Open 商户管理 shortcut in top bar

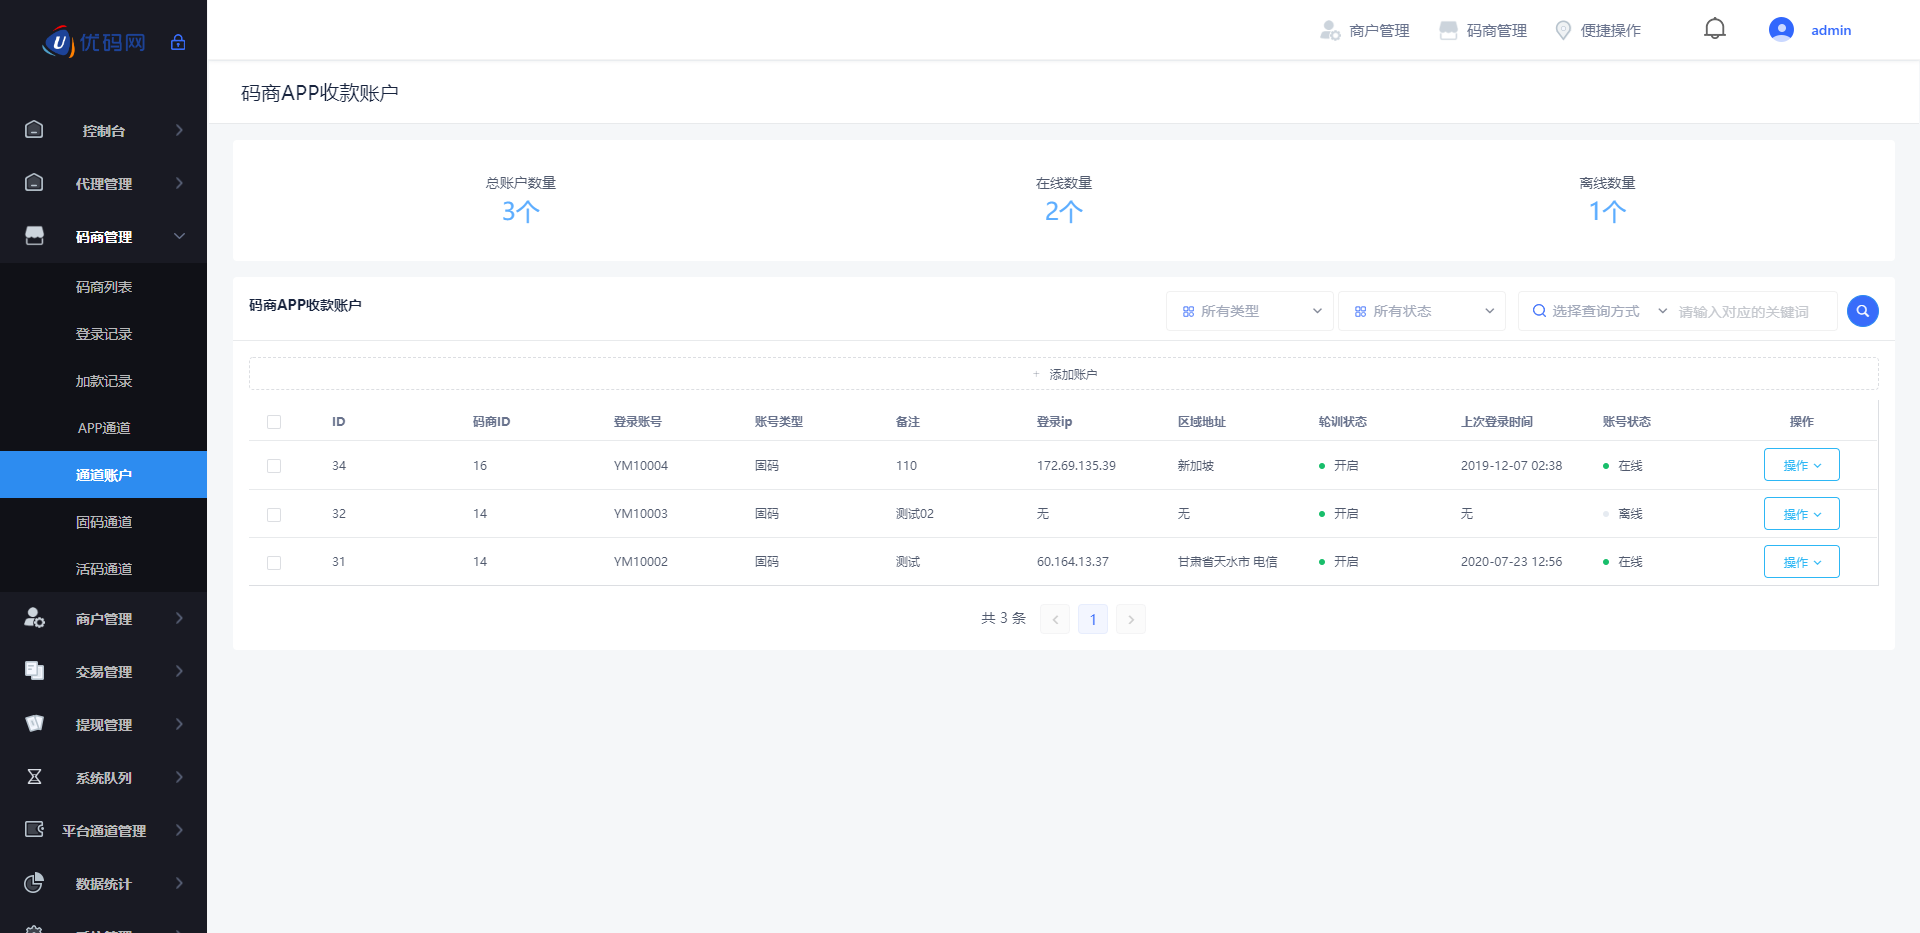(x=1365, y=31)
